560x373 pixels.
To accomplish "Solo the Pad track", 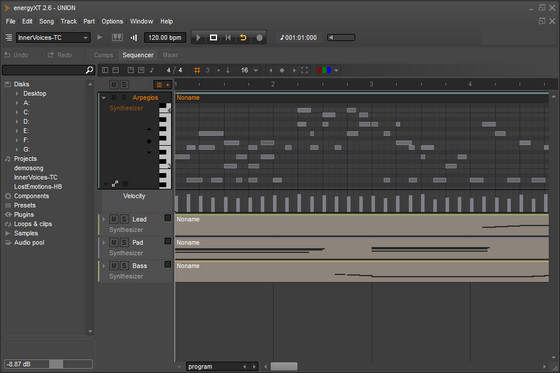I will (124, 242).
